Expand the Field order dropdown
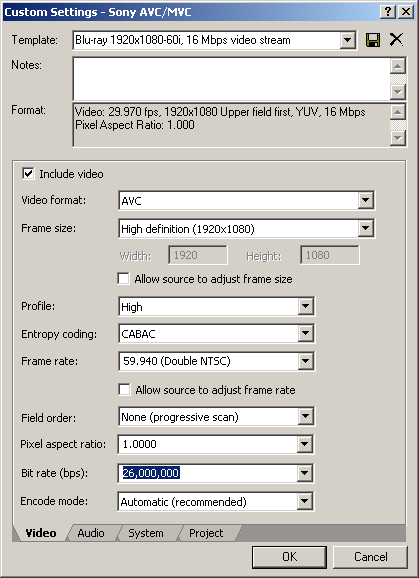419x578 pixels. (x=305, y=417)
